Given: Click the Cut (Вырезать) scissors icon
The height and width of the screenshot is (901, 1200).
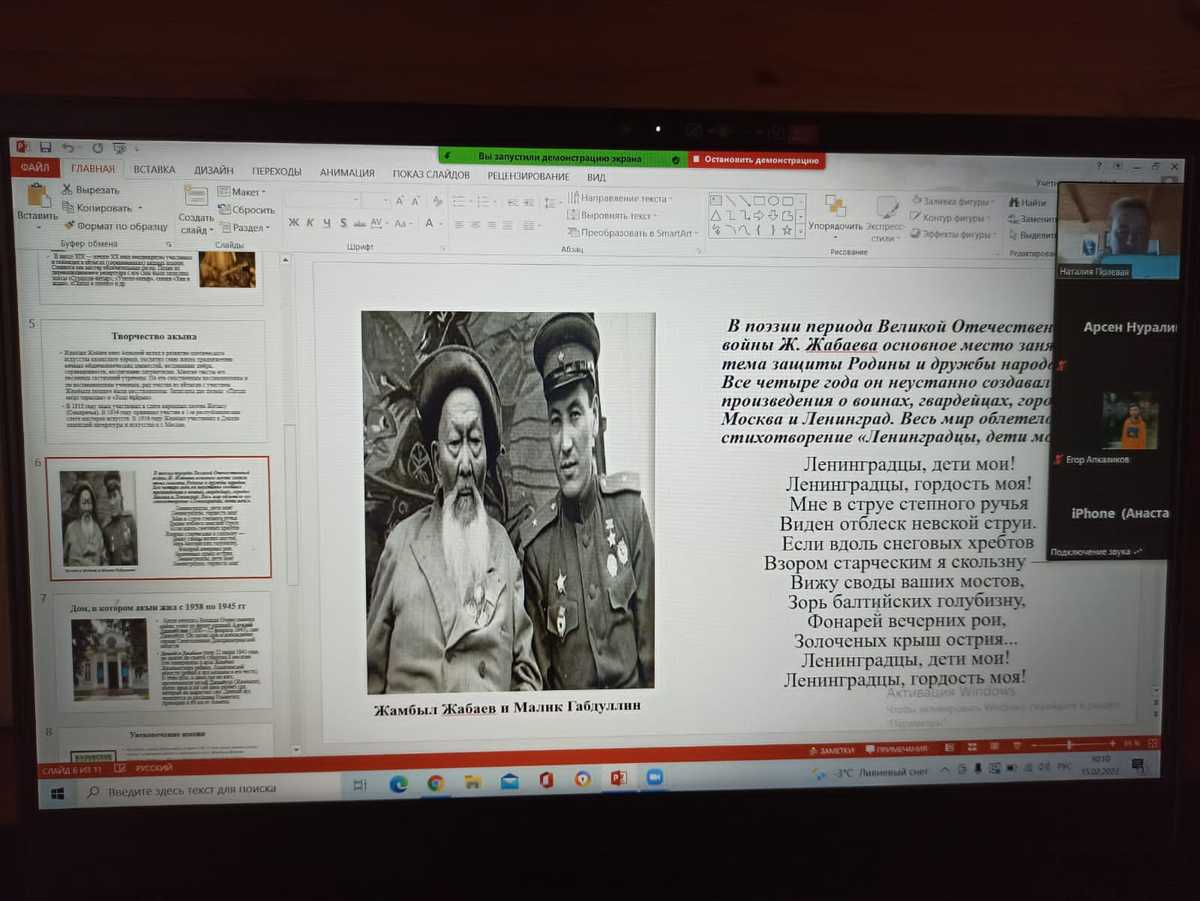Looking at the screenshot, I should (x=67, y=190).
